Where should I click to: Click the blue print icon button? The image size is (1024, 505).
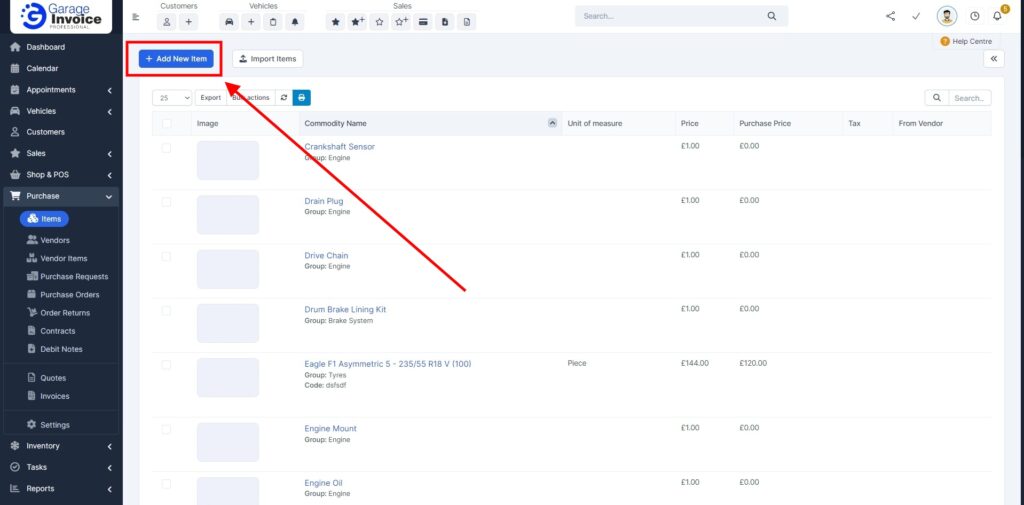(301, 98)
